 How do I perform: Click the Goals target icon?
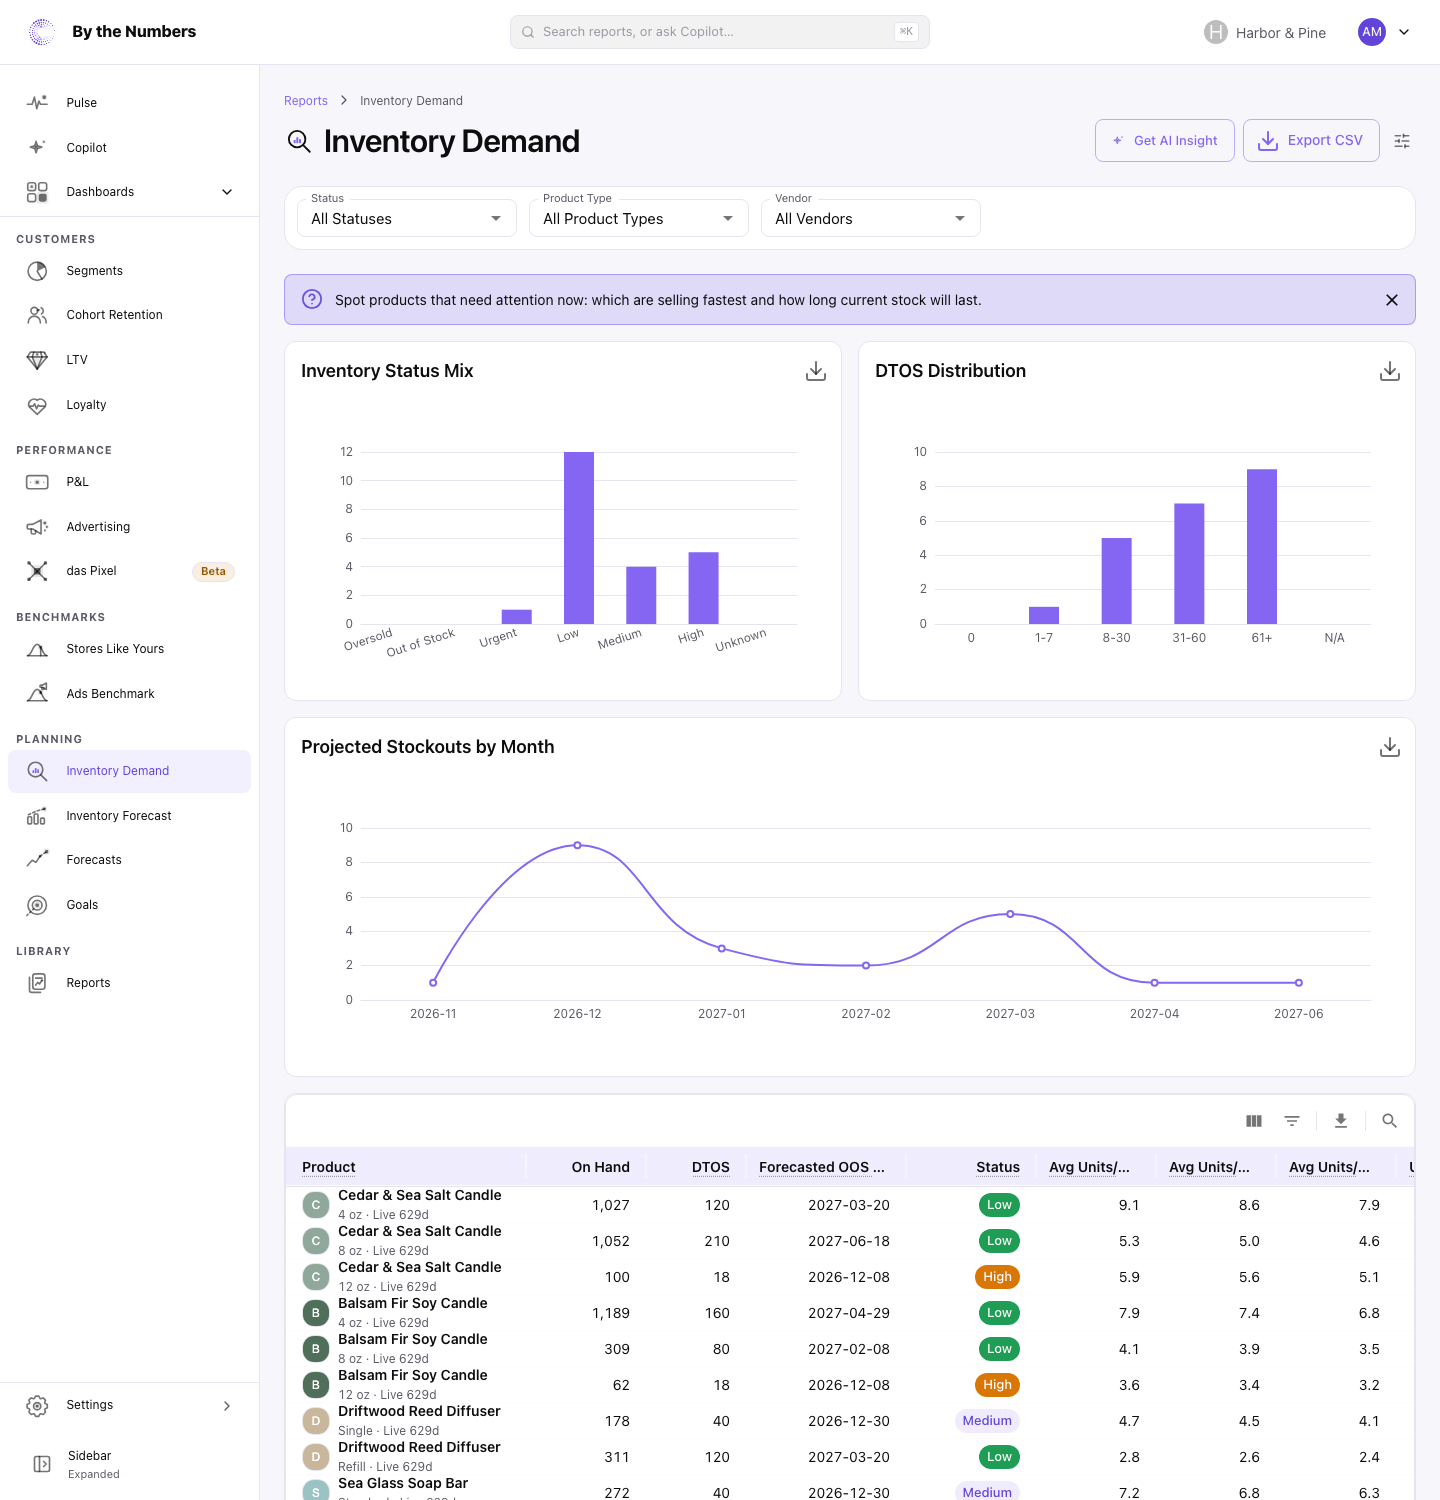tap(37, 905)
